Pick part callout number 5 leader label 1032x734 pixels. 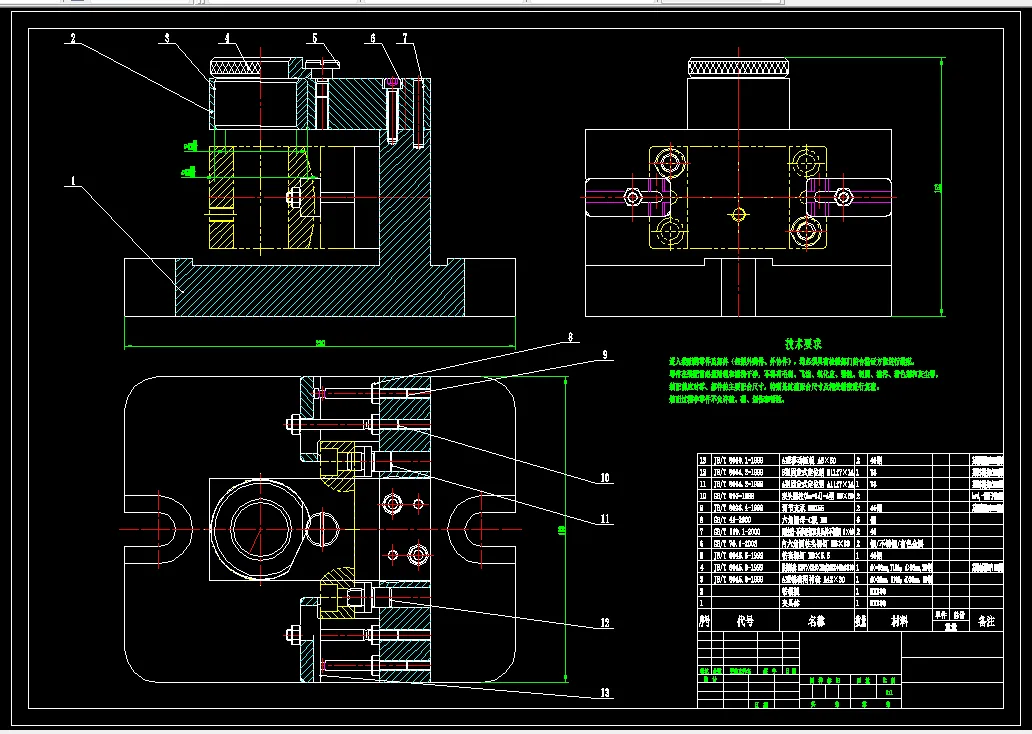coord(315,38)
